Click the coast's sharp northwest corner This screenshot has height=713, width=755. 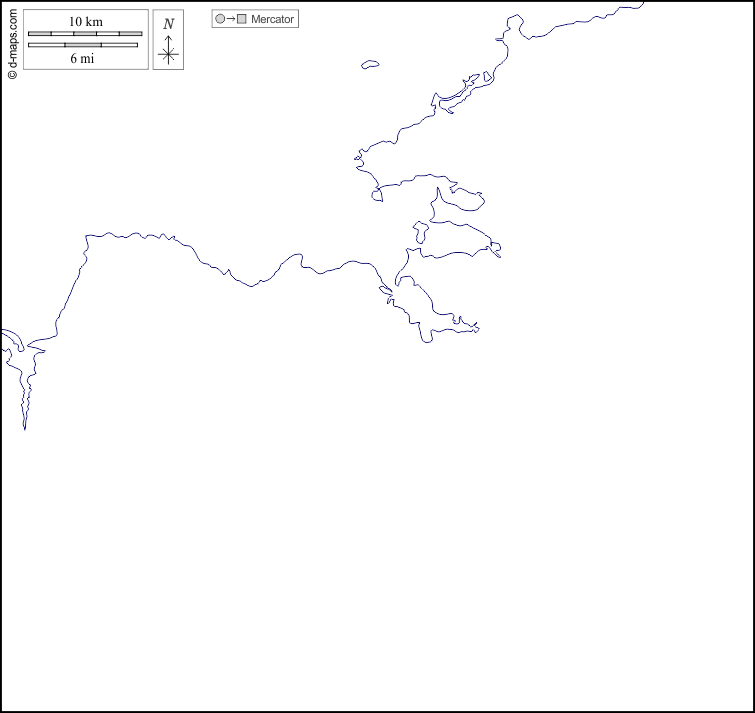click(88, 237)
